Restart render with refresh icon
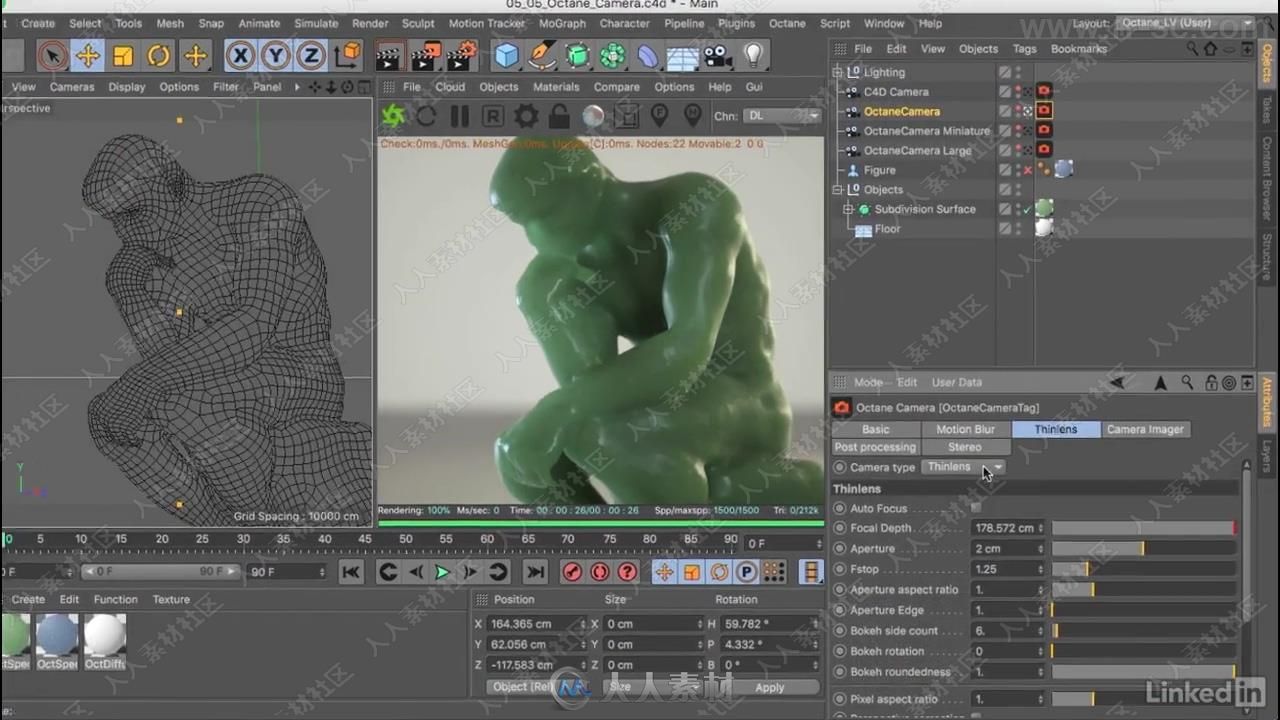Viewport: 1280px width, 720px height. (427, 116)
